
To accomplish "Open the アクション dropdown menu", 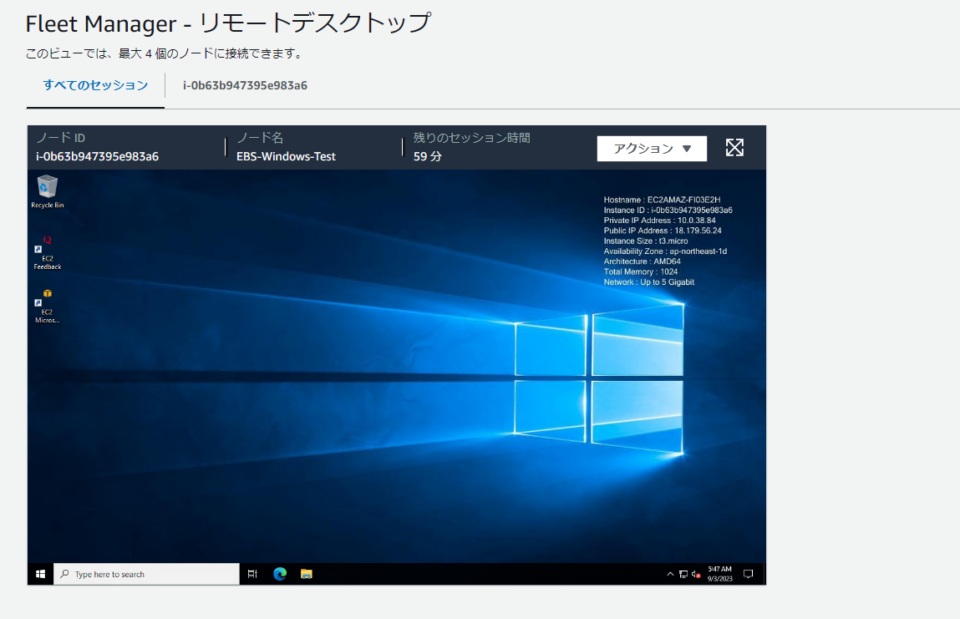I will (651, 149).
